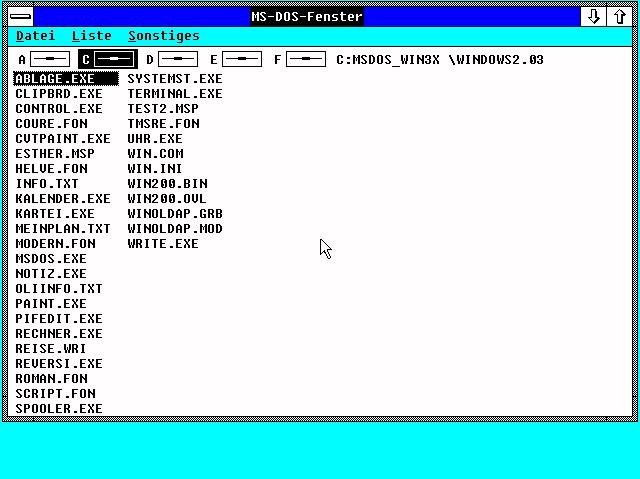Open the Liste menu
The image size is (640, 479).
click(91, 36)
